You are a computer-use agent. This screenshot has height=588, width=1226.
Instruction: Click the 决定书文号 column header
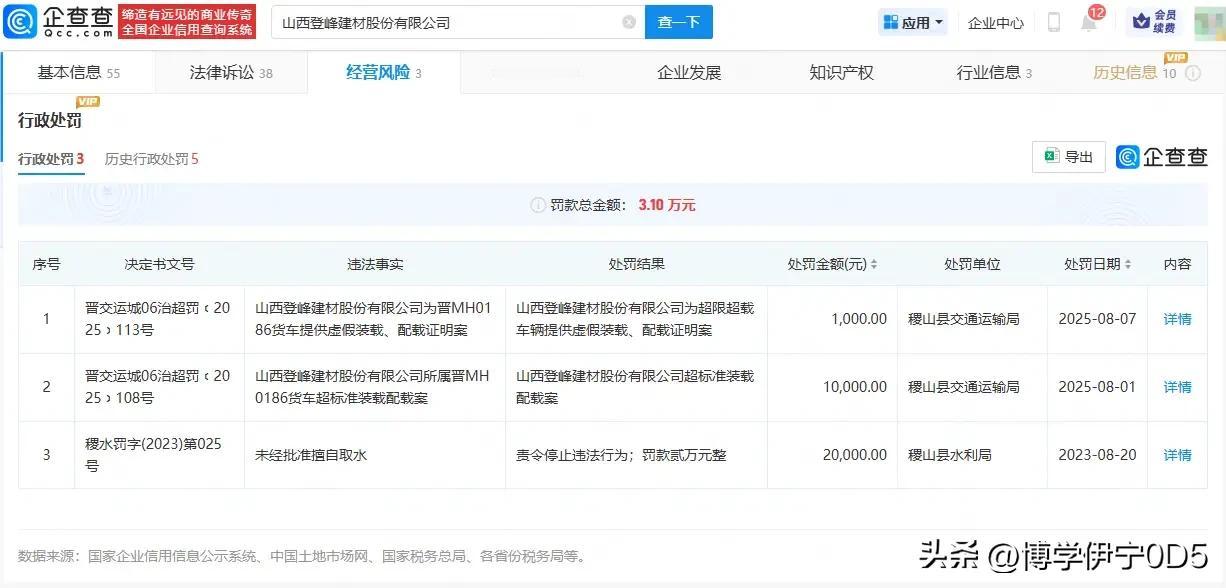tap(159, 265)
